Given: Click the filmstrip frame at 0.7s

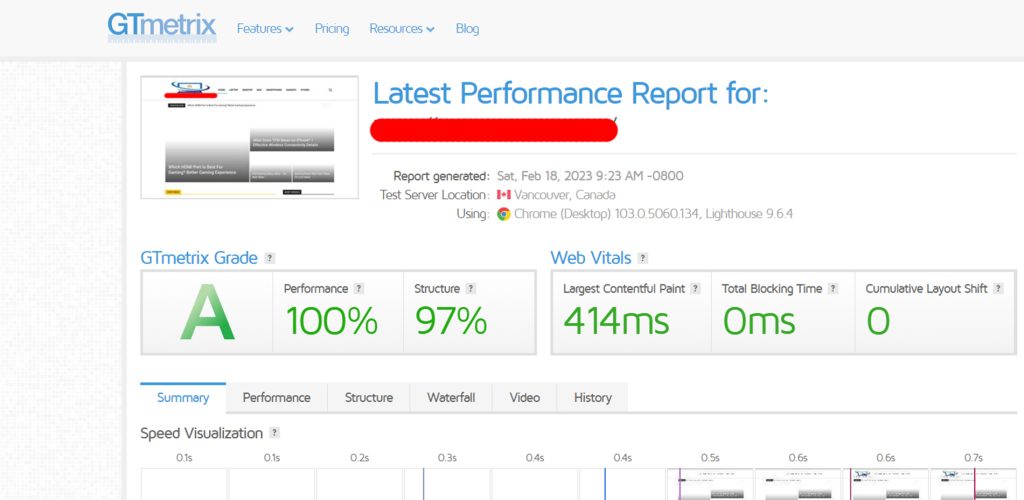Looking at the screenshot, I should pos(973,484).
